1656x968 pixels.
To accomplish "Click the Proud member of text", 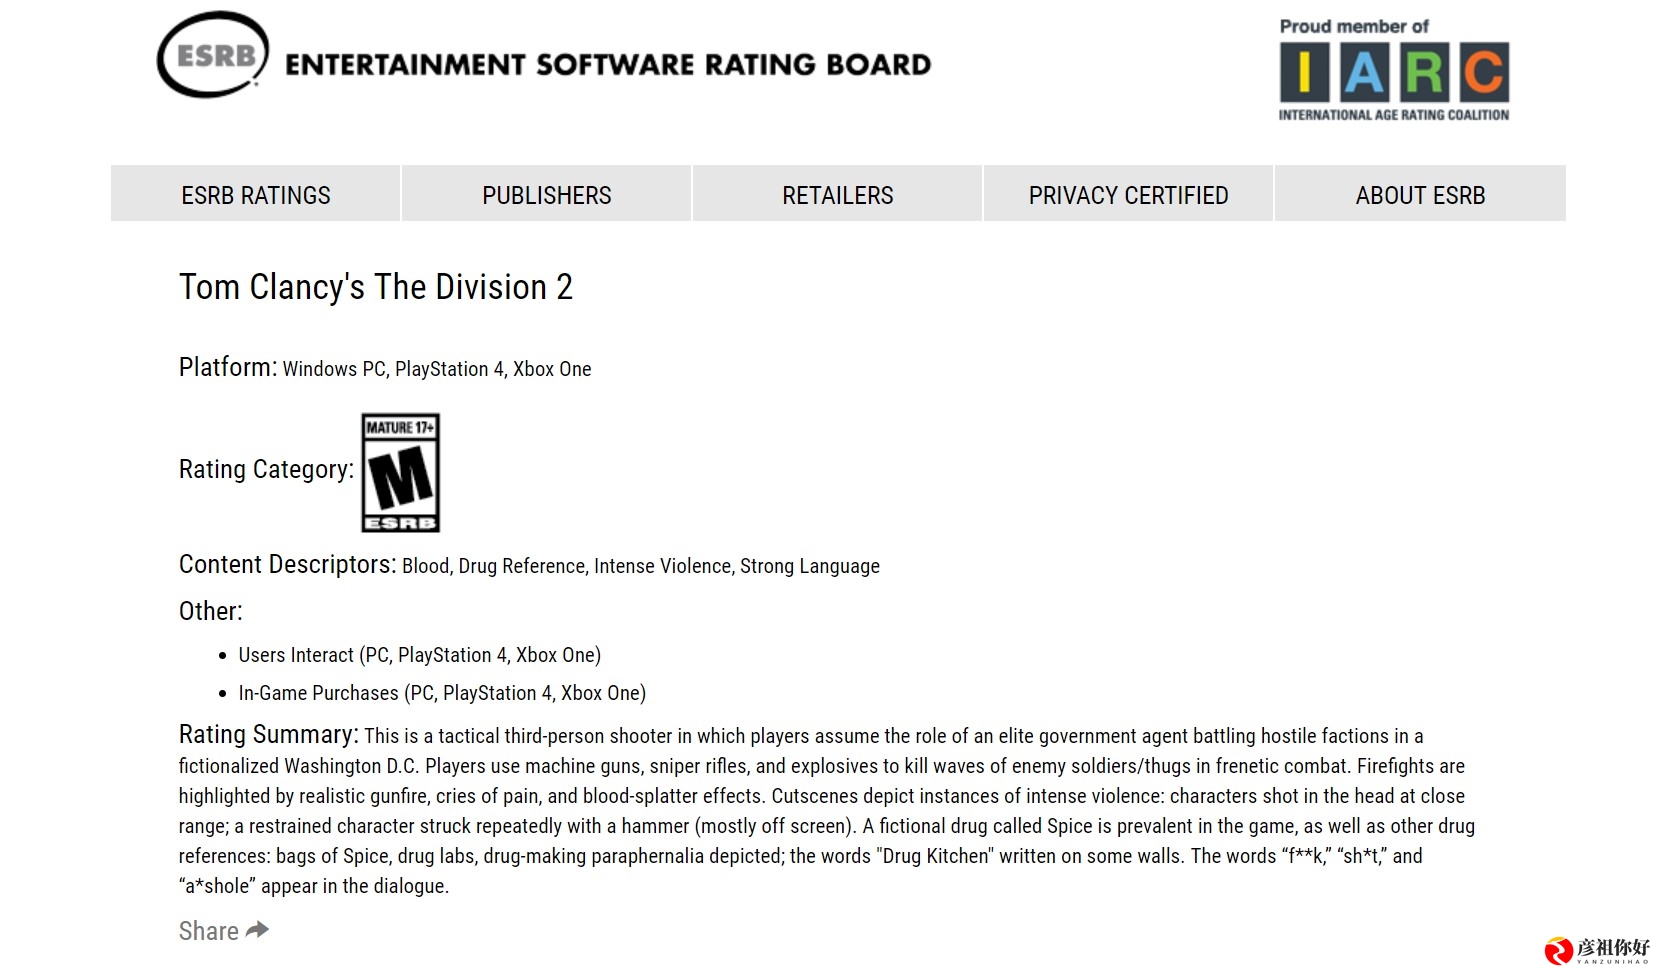I will (1354, 27).
